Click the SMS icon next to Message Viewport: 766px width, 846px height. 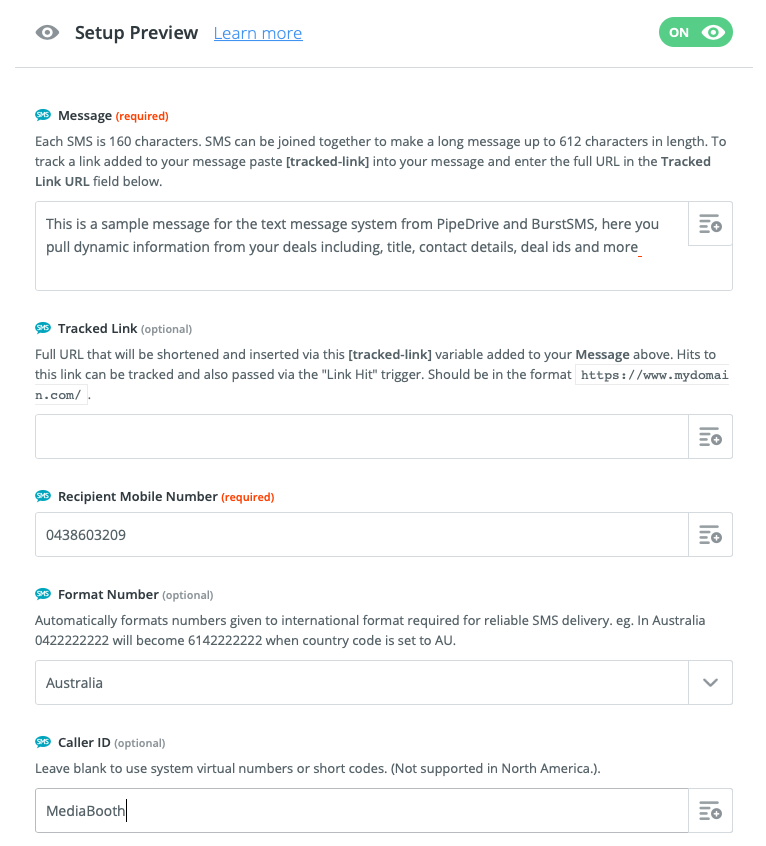tap(43, 115)
